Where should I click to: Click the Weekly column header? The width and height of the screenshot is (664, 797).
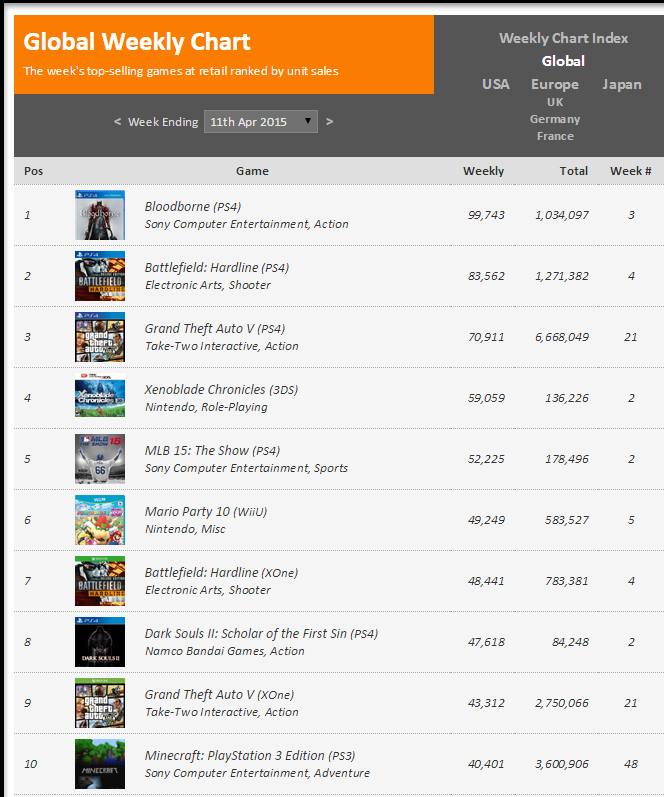483,171
